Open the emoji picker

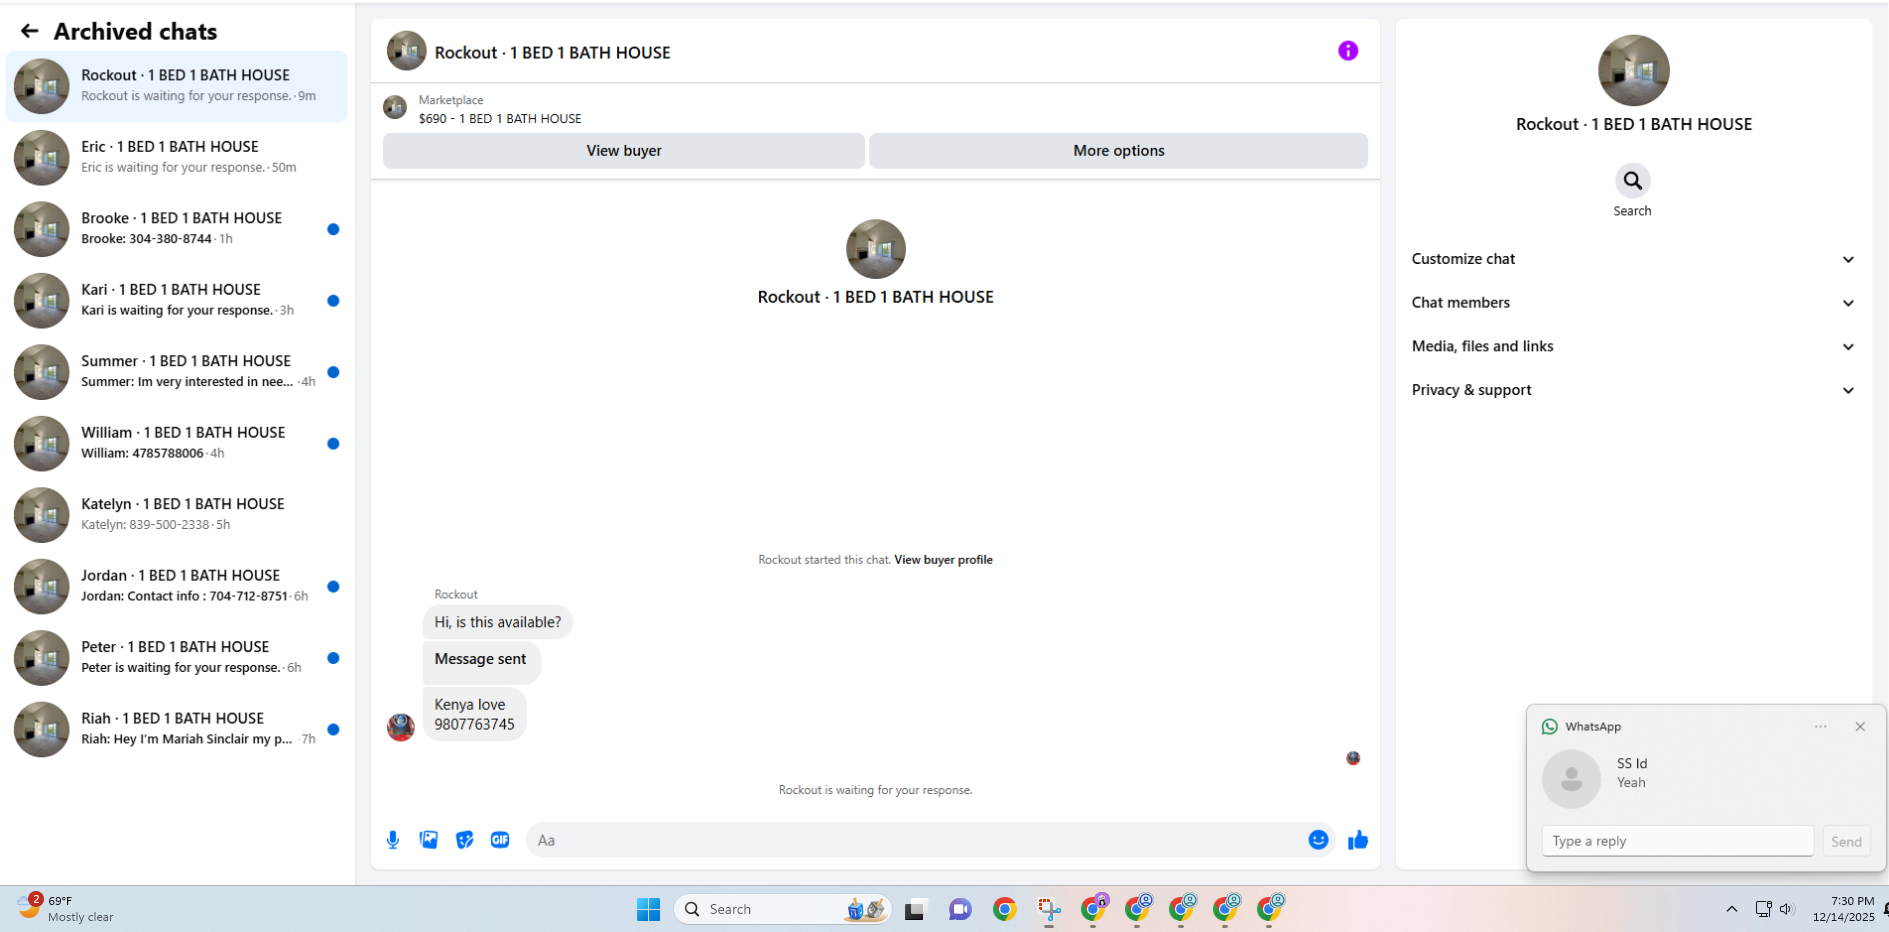point(1318,840)
